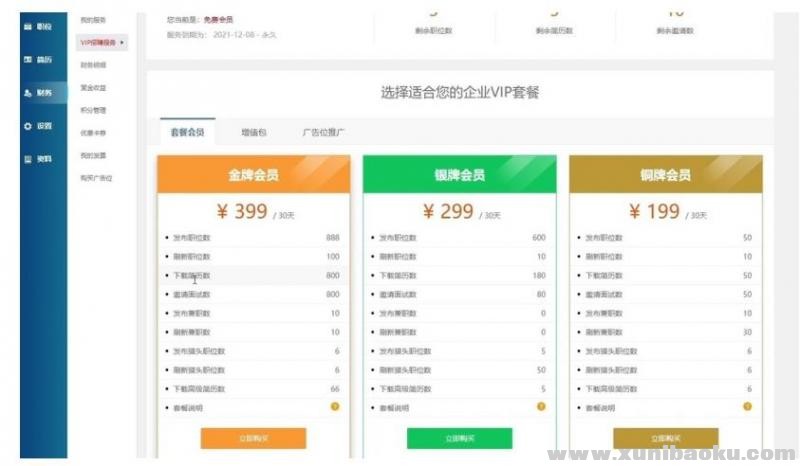Switch to the 增值包 tab
The width and height of the screenshot is (800, 466).
point(254,132)
